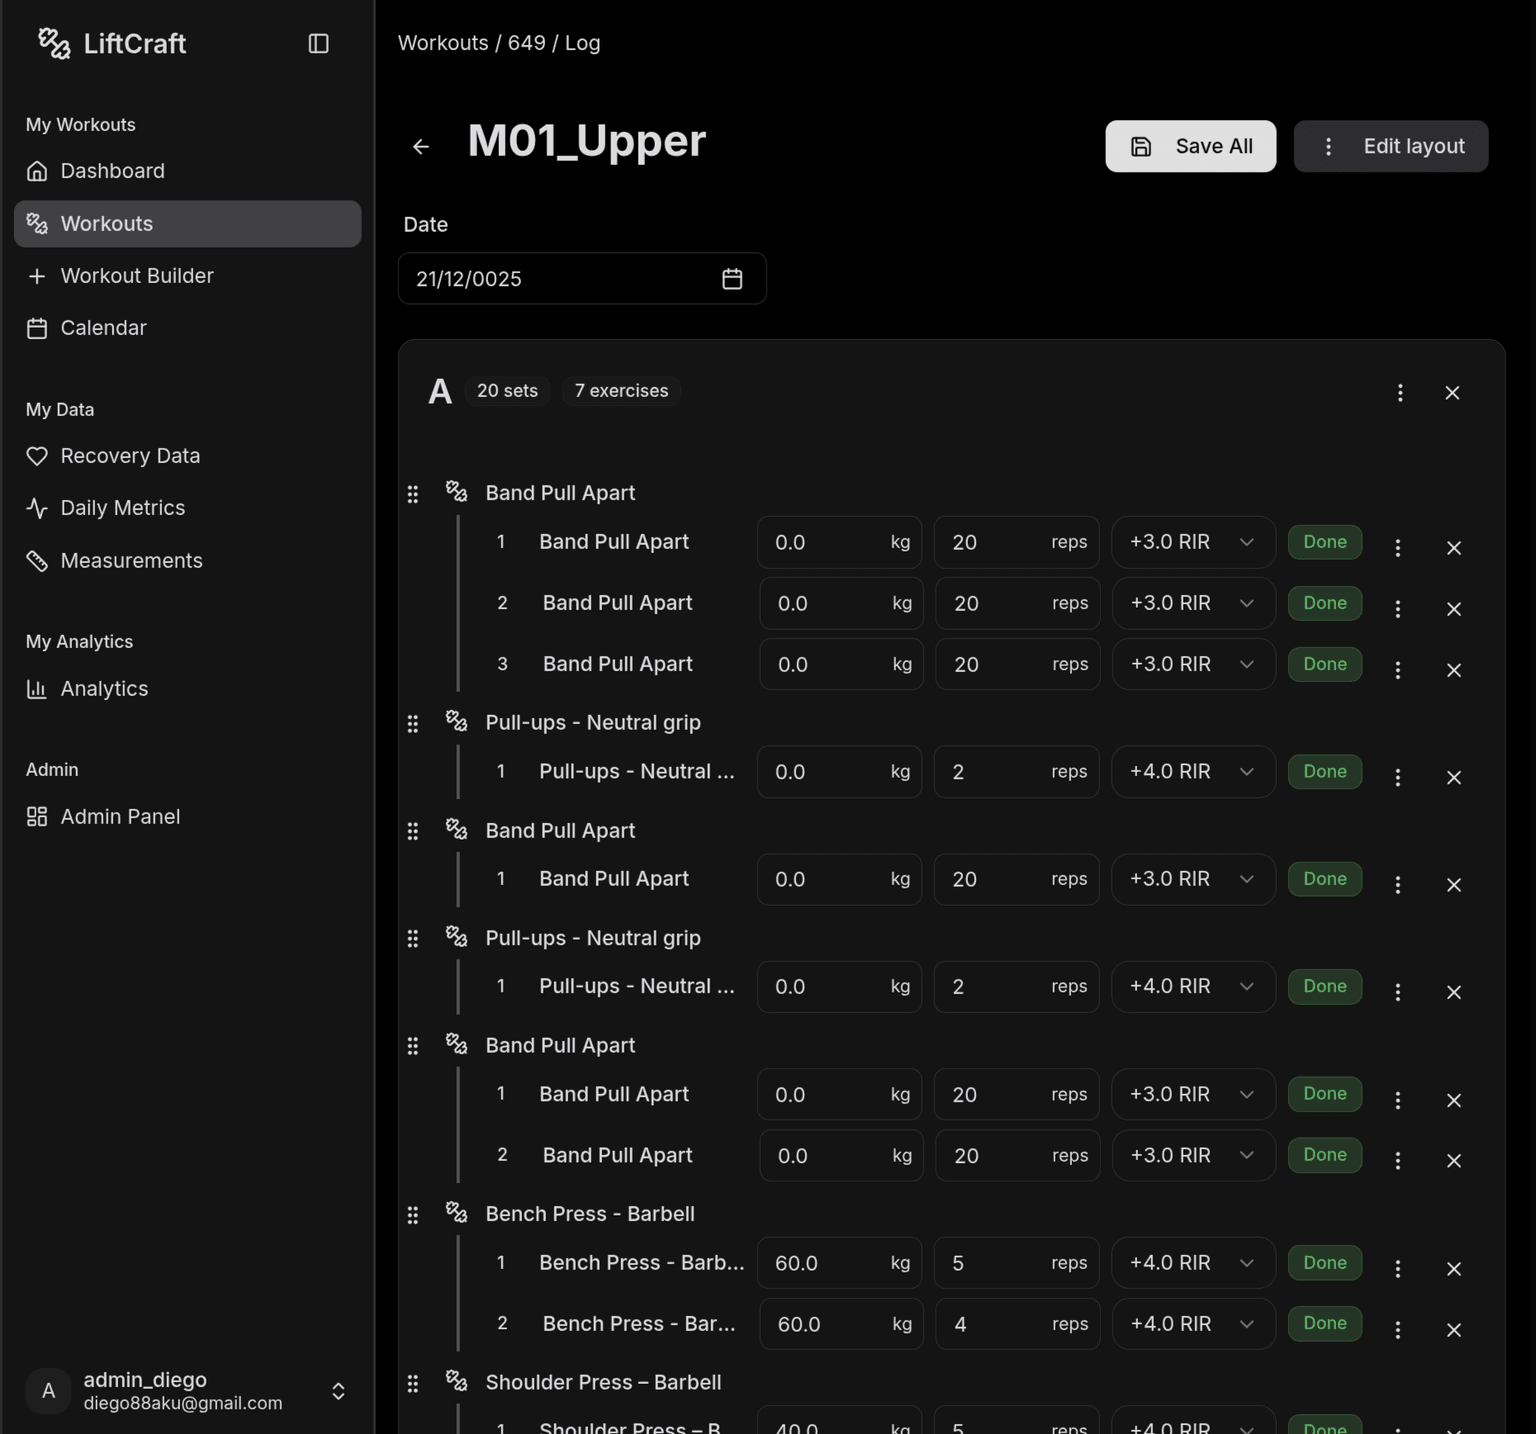The image size is (1536, 1434).
Task: Toggle Done status on Bench Press set 1
Action: [1324, 1263]
